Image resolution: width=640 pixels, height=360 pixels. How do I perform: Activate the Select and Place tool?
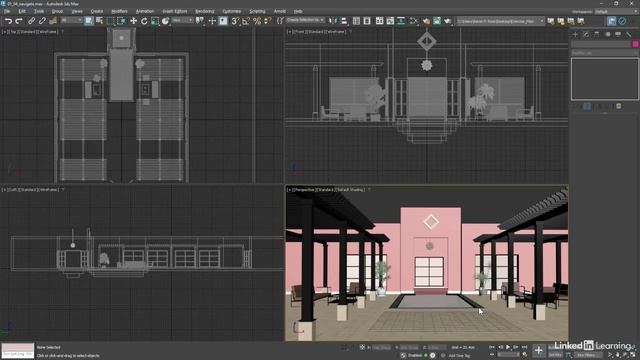(x=165, y=21)
